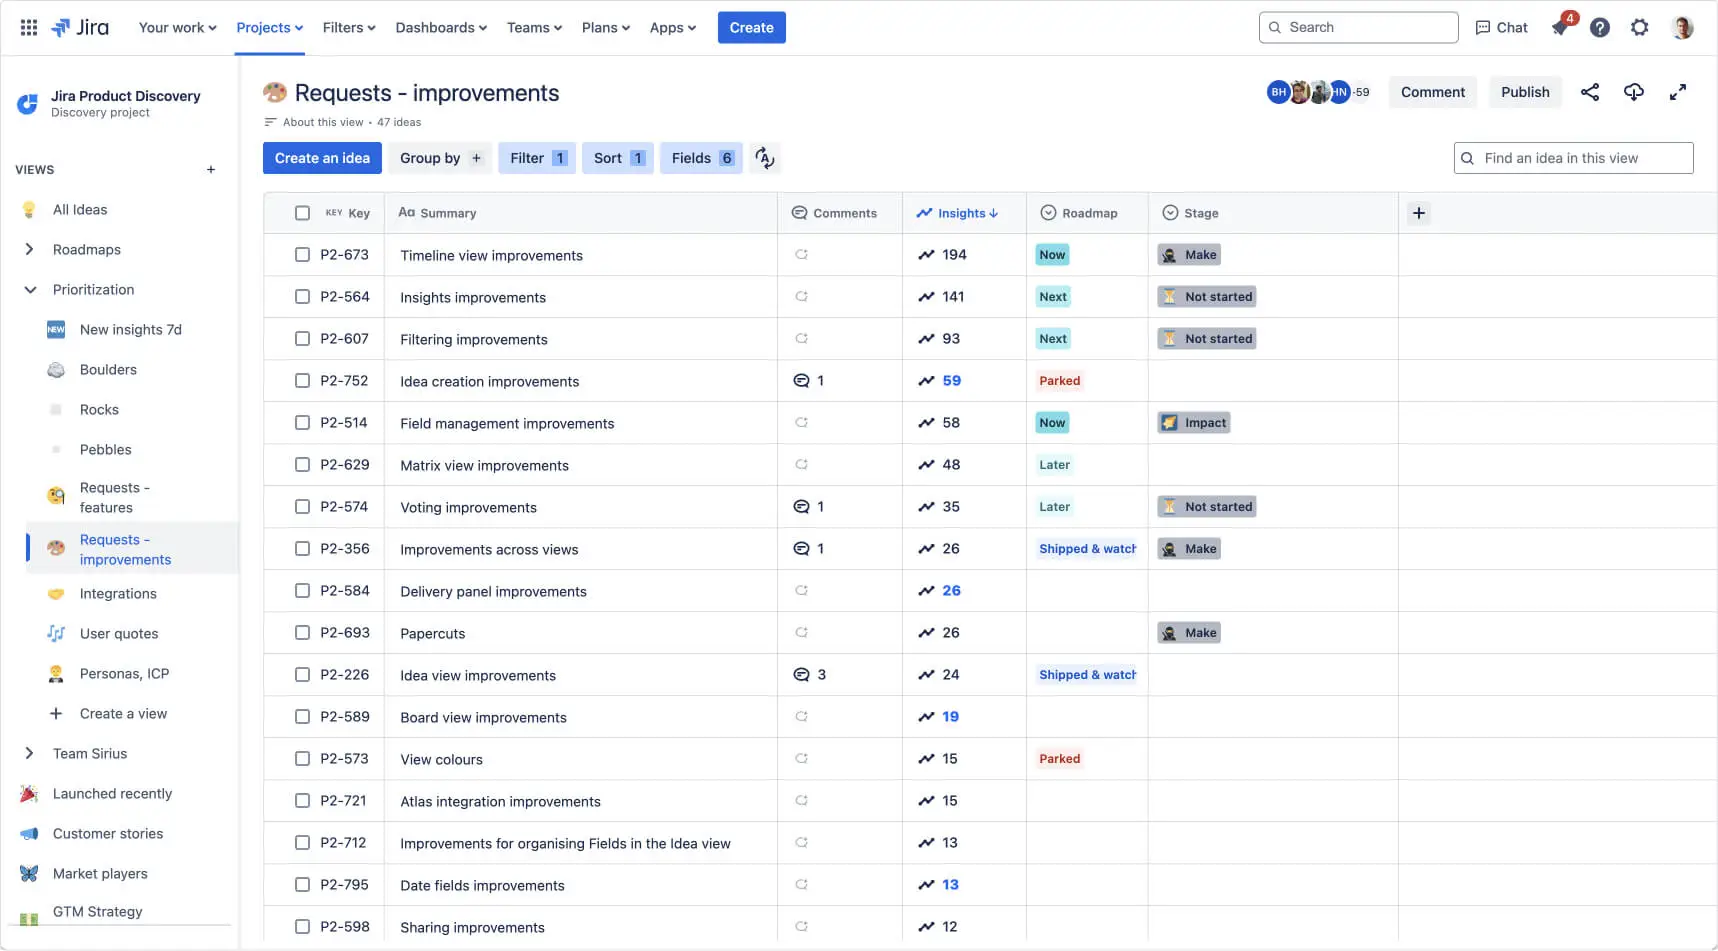The width and height of the screenshot is (1718, 951).
Task: Open the Dashboards dropdown menu
Action: click(441, 28)
